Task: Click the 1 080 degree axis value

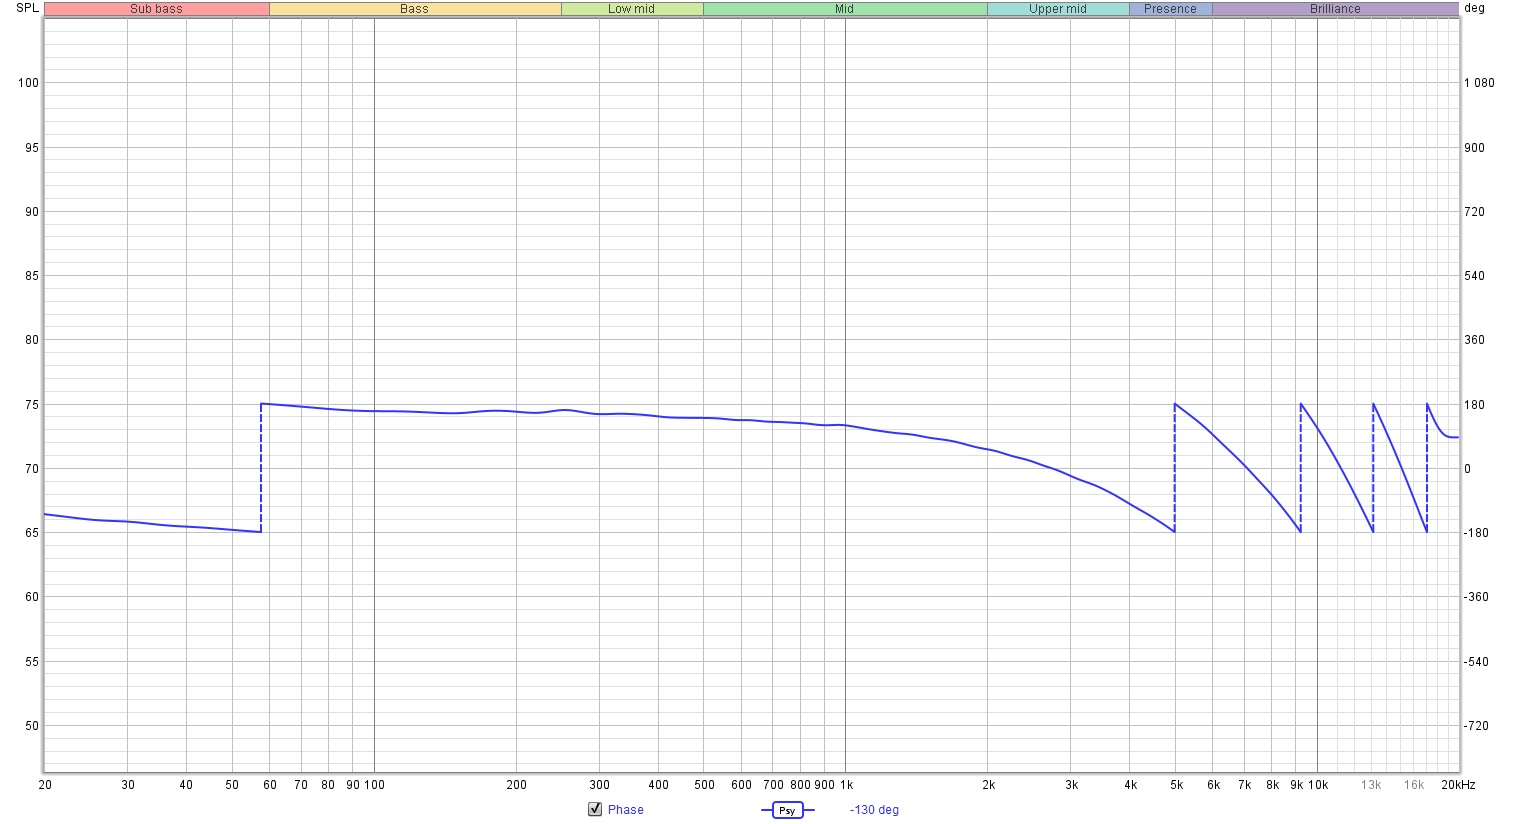Action: tap(1480, 83)
